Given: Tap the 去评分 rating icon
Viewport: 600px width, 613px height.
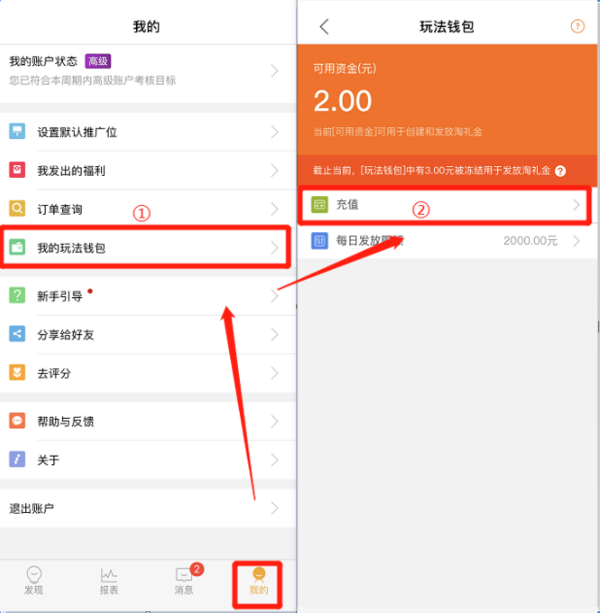Looking at the screenshot, I should 17,373.
